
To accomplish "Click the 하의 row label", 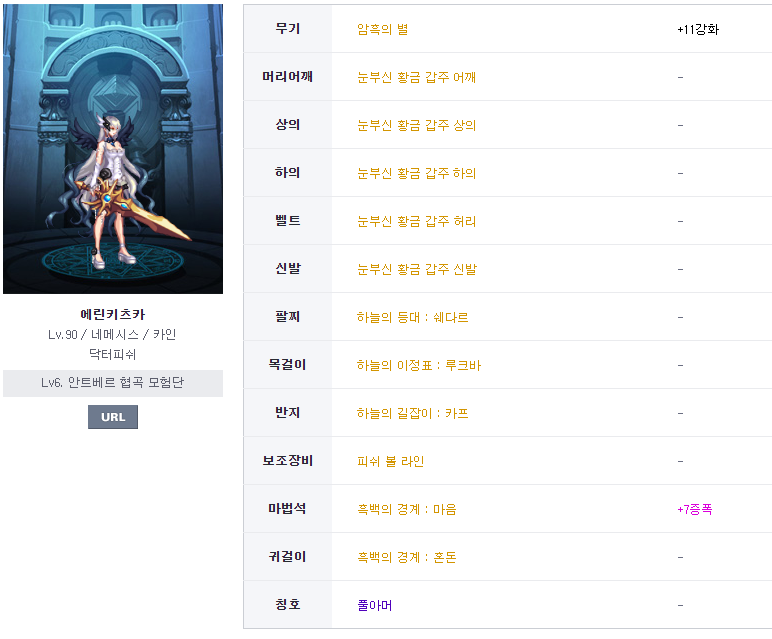I will pos(288,172).
